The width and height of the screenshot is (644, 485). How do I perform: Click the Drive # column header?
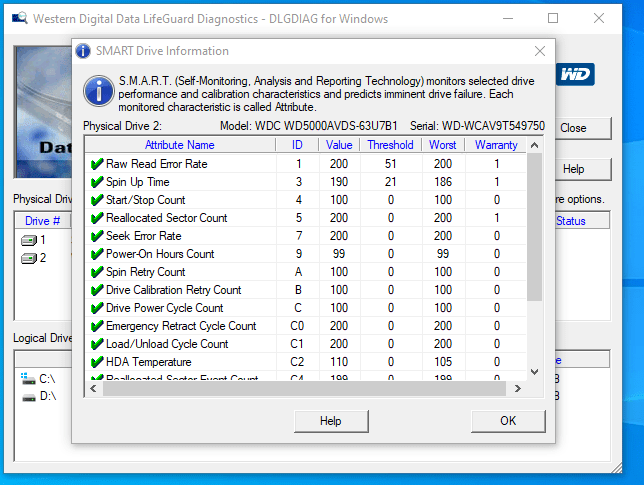coord(43,221)
